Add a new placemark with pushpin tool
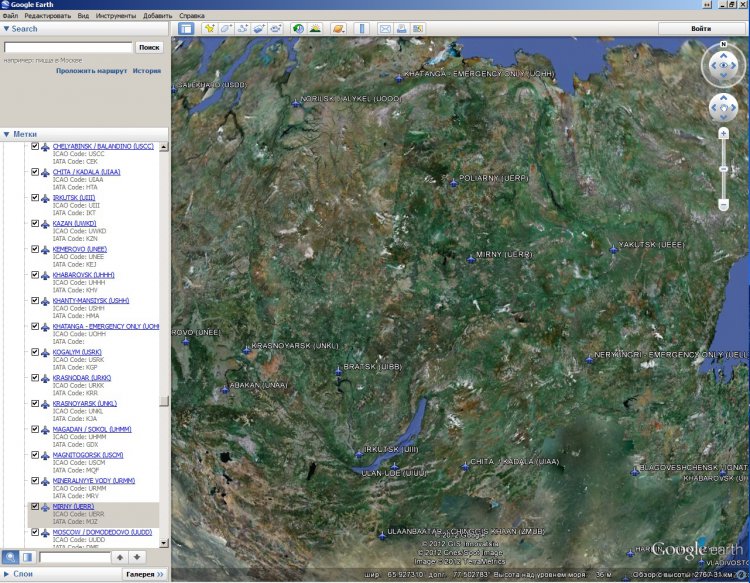 coord(210,29)
